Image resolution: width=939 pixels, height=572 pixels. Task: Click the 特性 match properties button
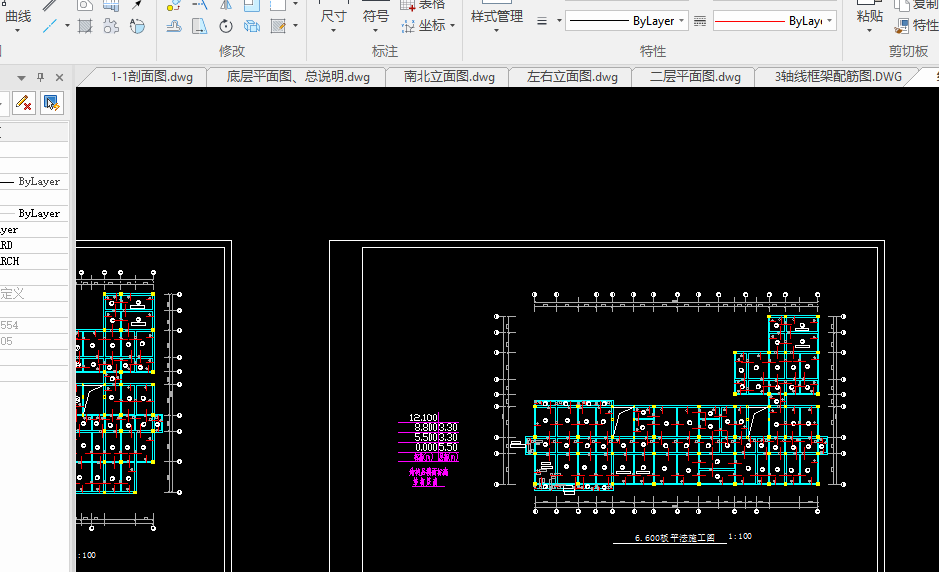pyautogui.click(x=916, y=26)
